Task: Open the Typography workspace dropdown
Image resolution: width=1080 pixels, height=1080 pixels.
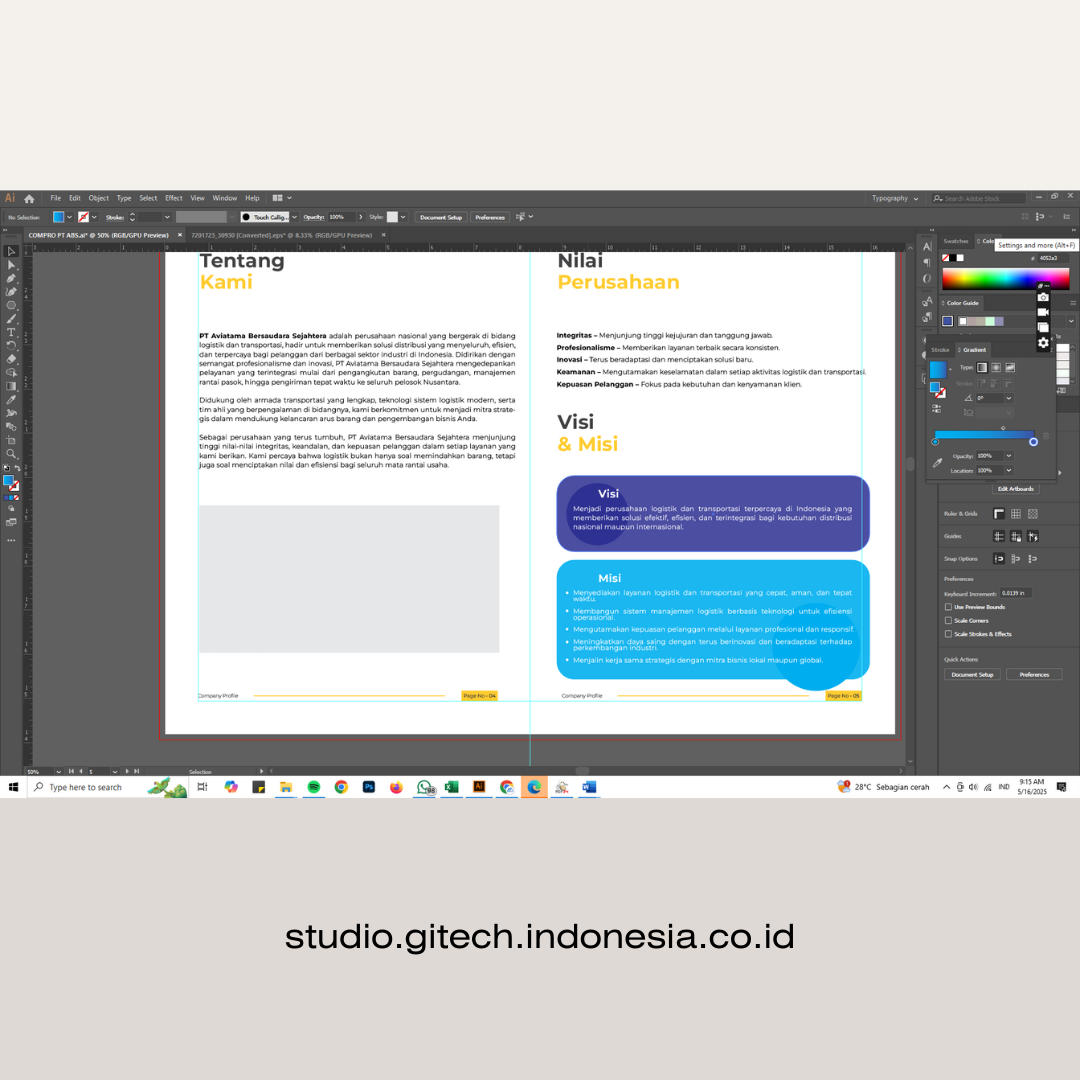Action: [894, 198]
